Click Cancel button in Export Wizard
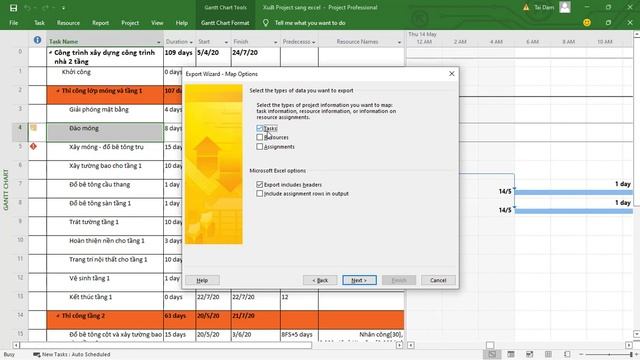The image size is (640, 360). [438, 280]
